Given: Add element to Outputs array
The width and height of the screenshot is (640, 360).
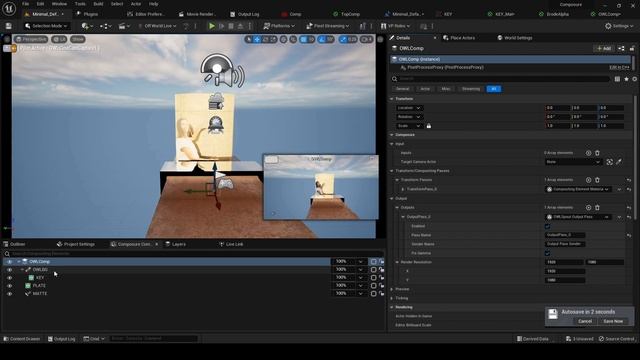Looking at the screenshot, I should point(588,208).
